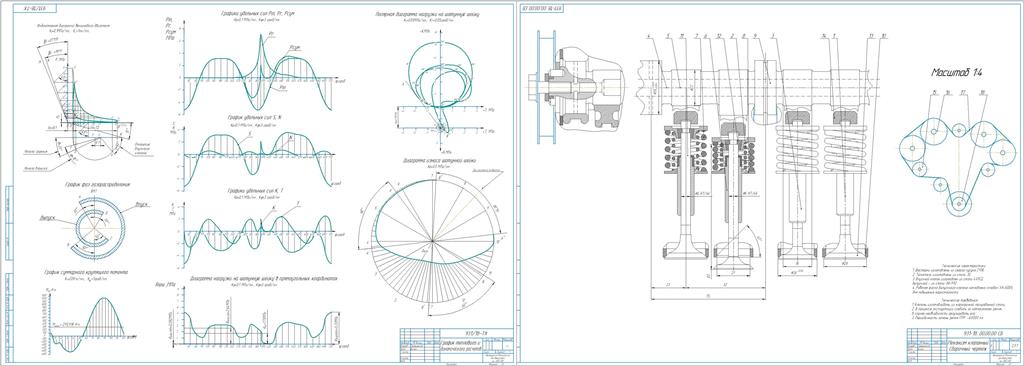
Task: Select the "Выпуск" label on phases chart
Action: [x=48, y=218]
